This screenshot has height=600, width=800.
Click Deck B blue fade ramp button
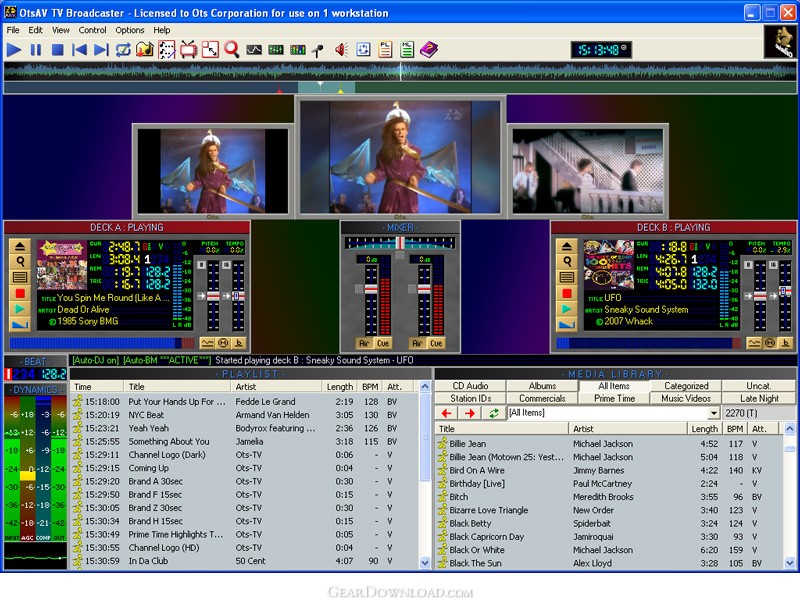pyautogui.click(x=567, y=324)
